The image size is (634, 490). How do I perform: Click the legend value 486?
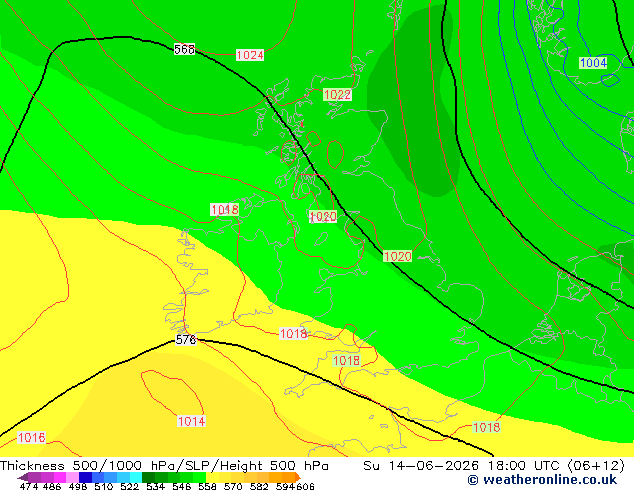pos(52,486)
